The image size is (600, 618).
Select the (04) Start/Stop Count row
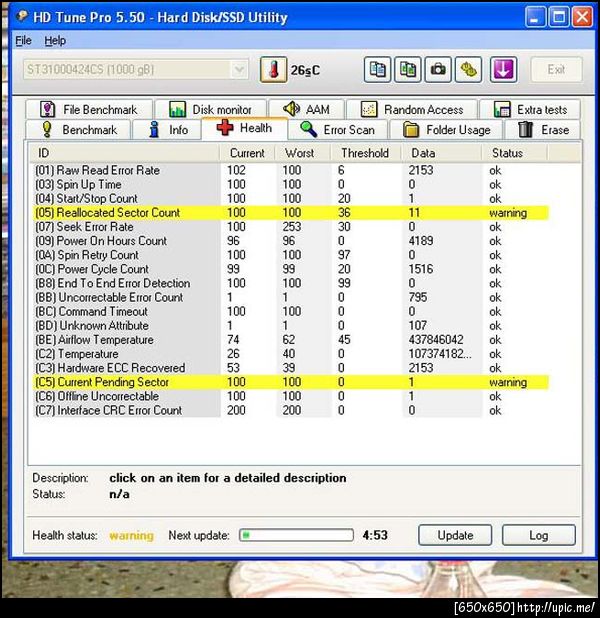click(289, 199)
